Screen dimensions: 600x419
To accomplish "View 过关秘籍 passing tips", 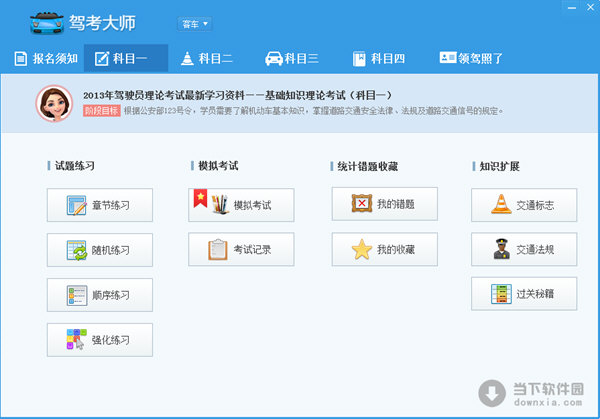I will pyautogui.click(x=524, y=293).
